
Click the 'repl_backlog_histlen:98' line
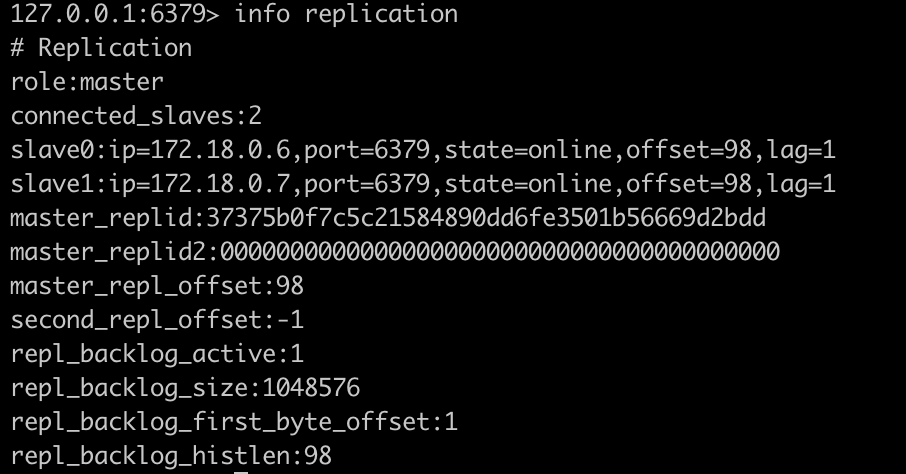pos(171,456)
